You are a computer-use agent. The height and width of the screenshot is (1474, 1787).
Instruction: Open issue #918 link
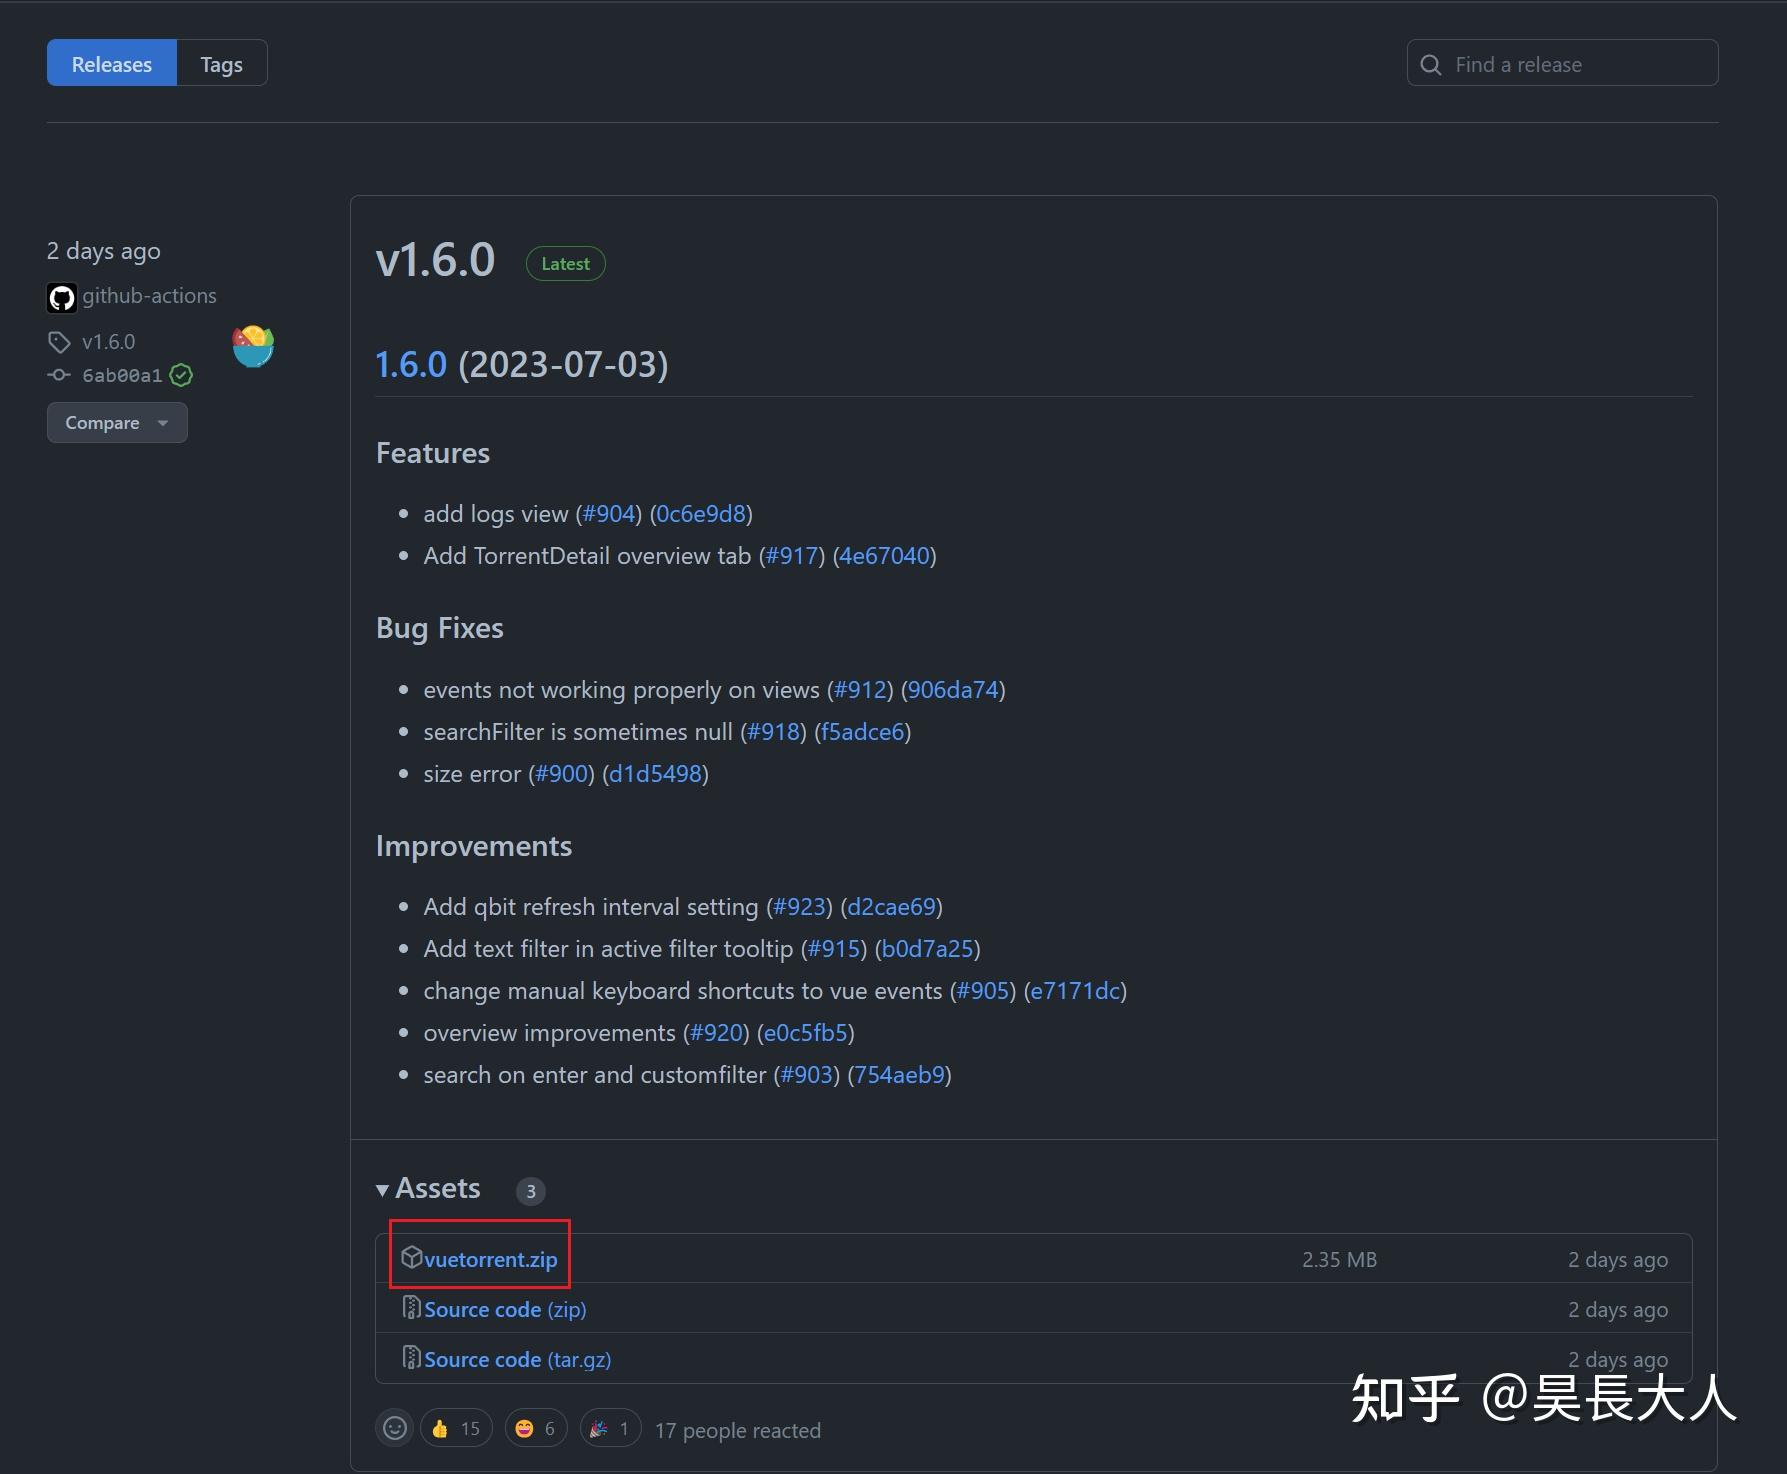773,732
